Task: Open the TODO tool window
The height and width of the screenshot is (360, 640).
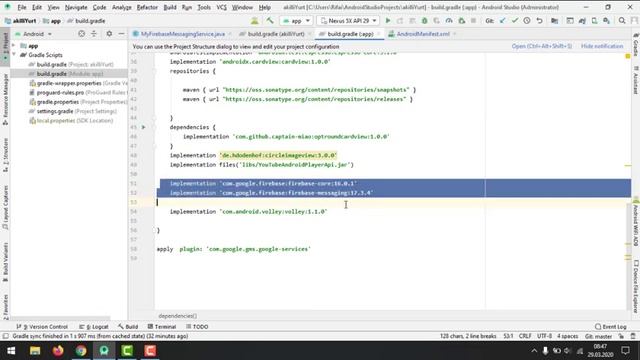Action: pos(197,327)
